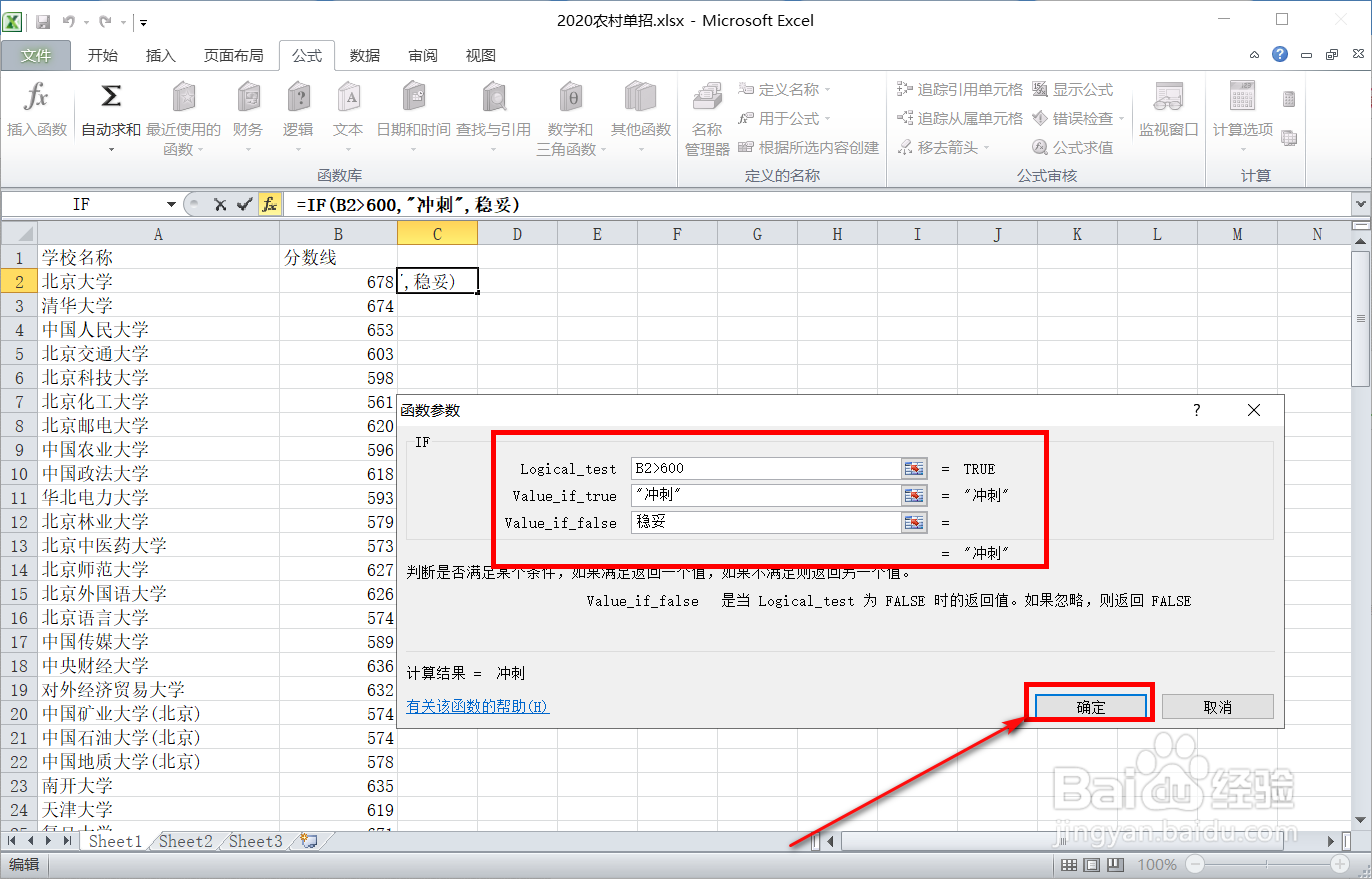Switch to the Review (审阅) tab

click(x=423, y=56)
